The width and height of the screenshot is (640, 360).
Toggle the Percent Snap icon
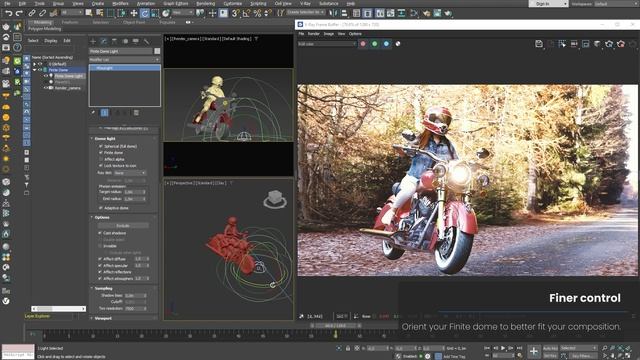coord(257,13)
